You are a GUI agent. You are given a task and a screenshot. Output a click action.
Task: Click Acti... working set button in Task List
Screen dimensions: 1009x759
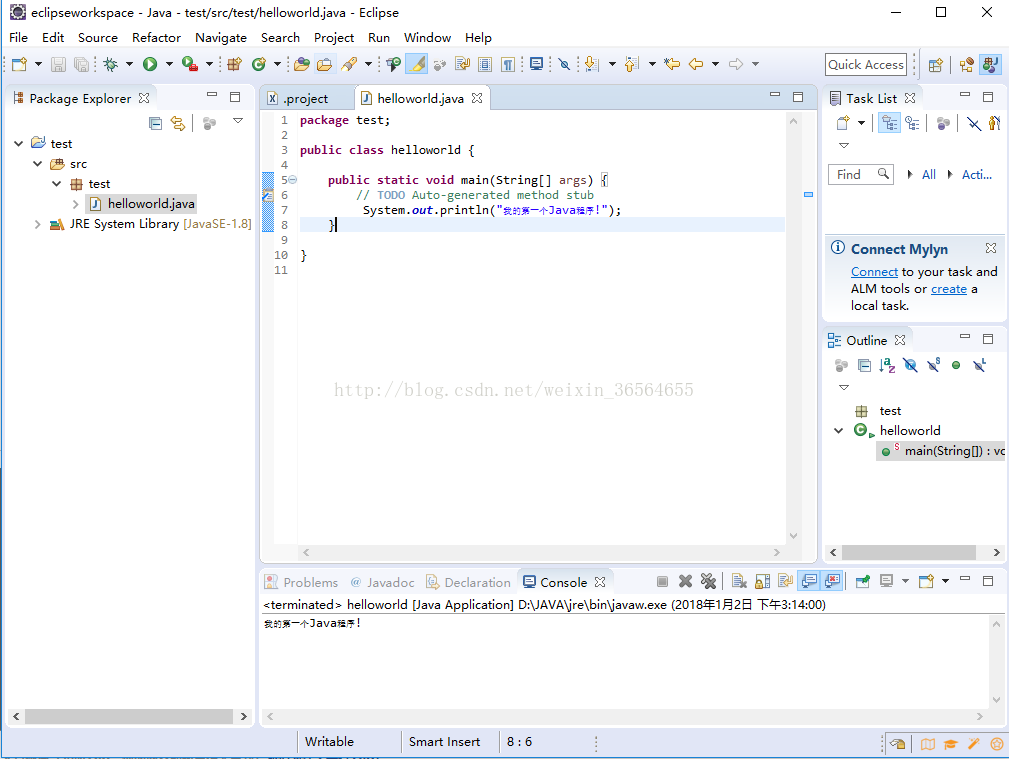(x=976, y=174)
